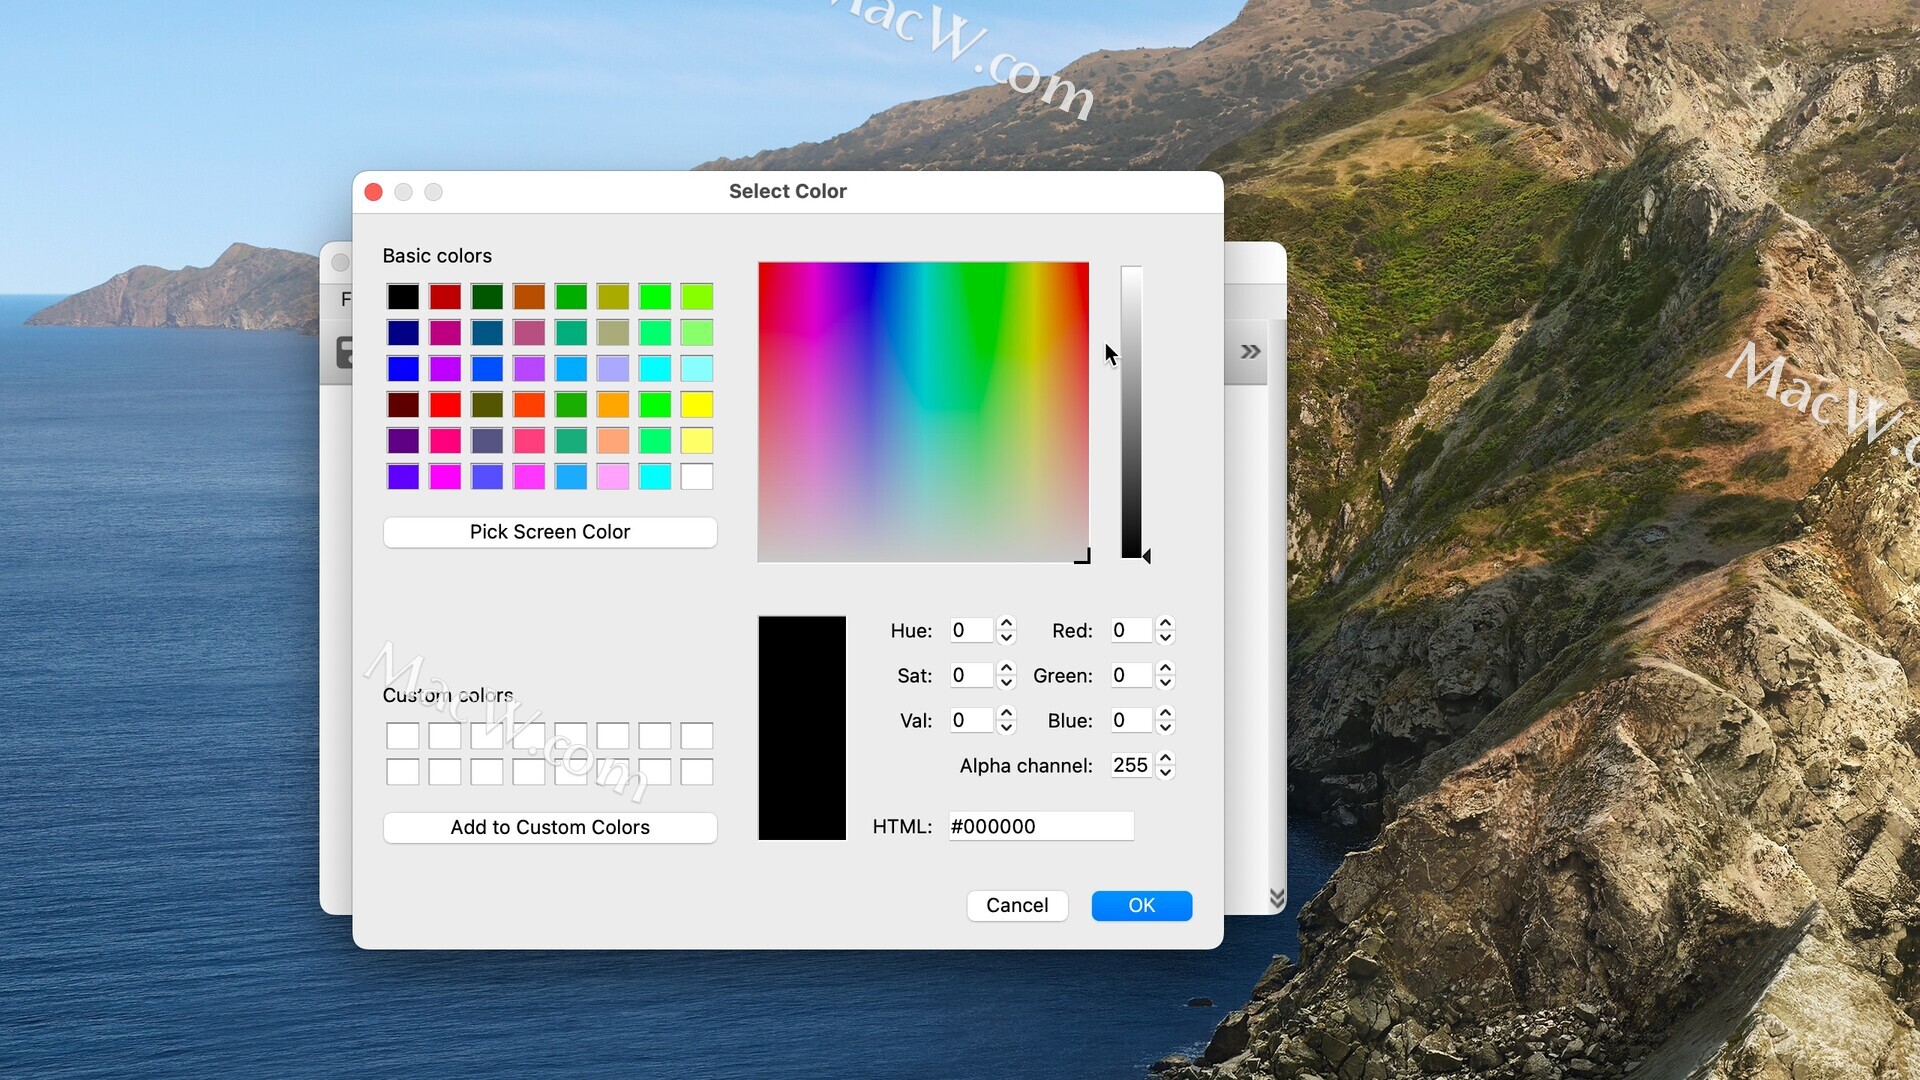
Task: Select the white basic color swatch
Action: point(697,476)
